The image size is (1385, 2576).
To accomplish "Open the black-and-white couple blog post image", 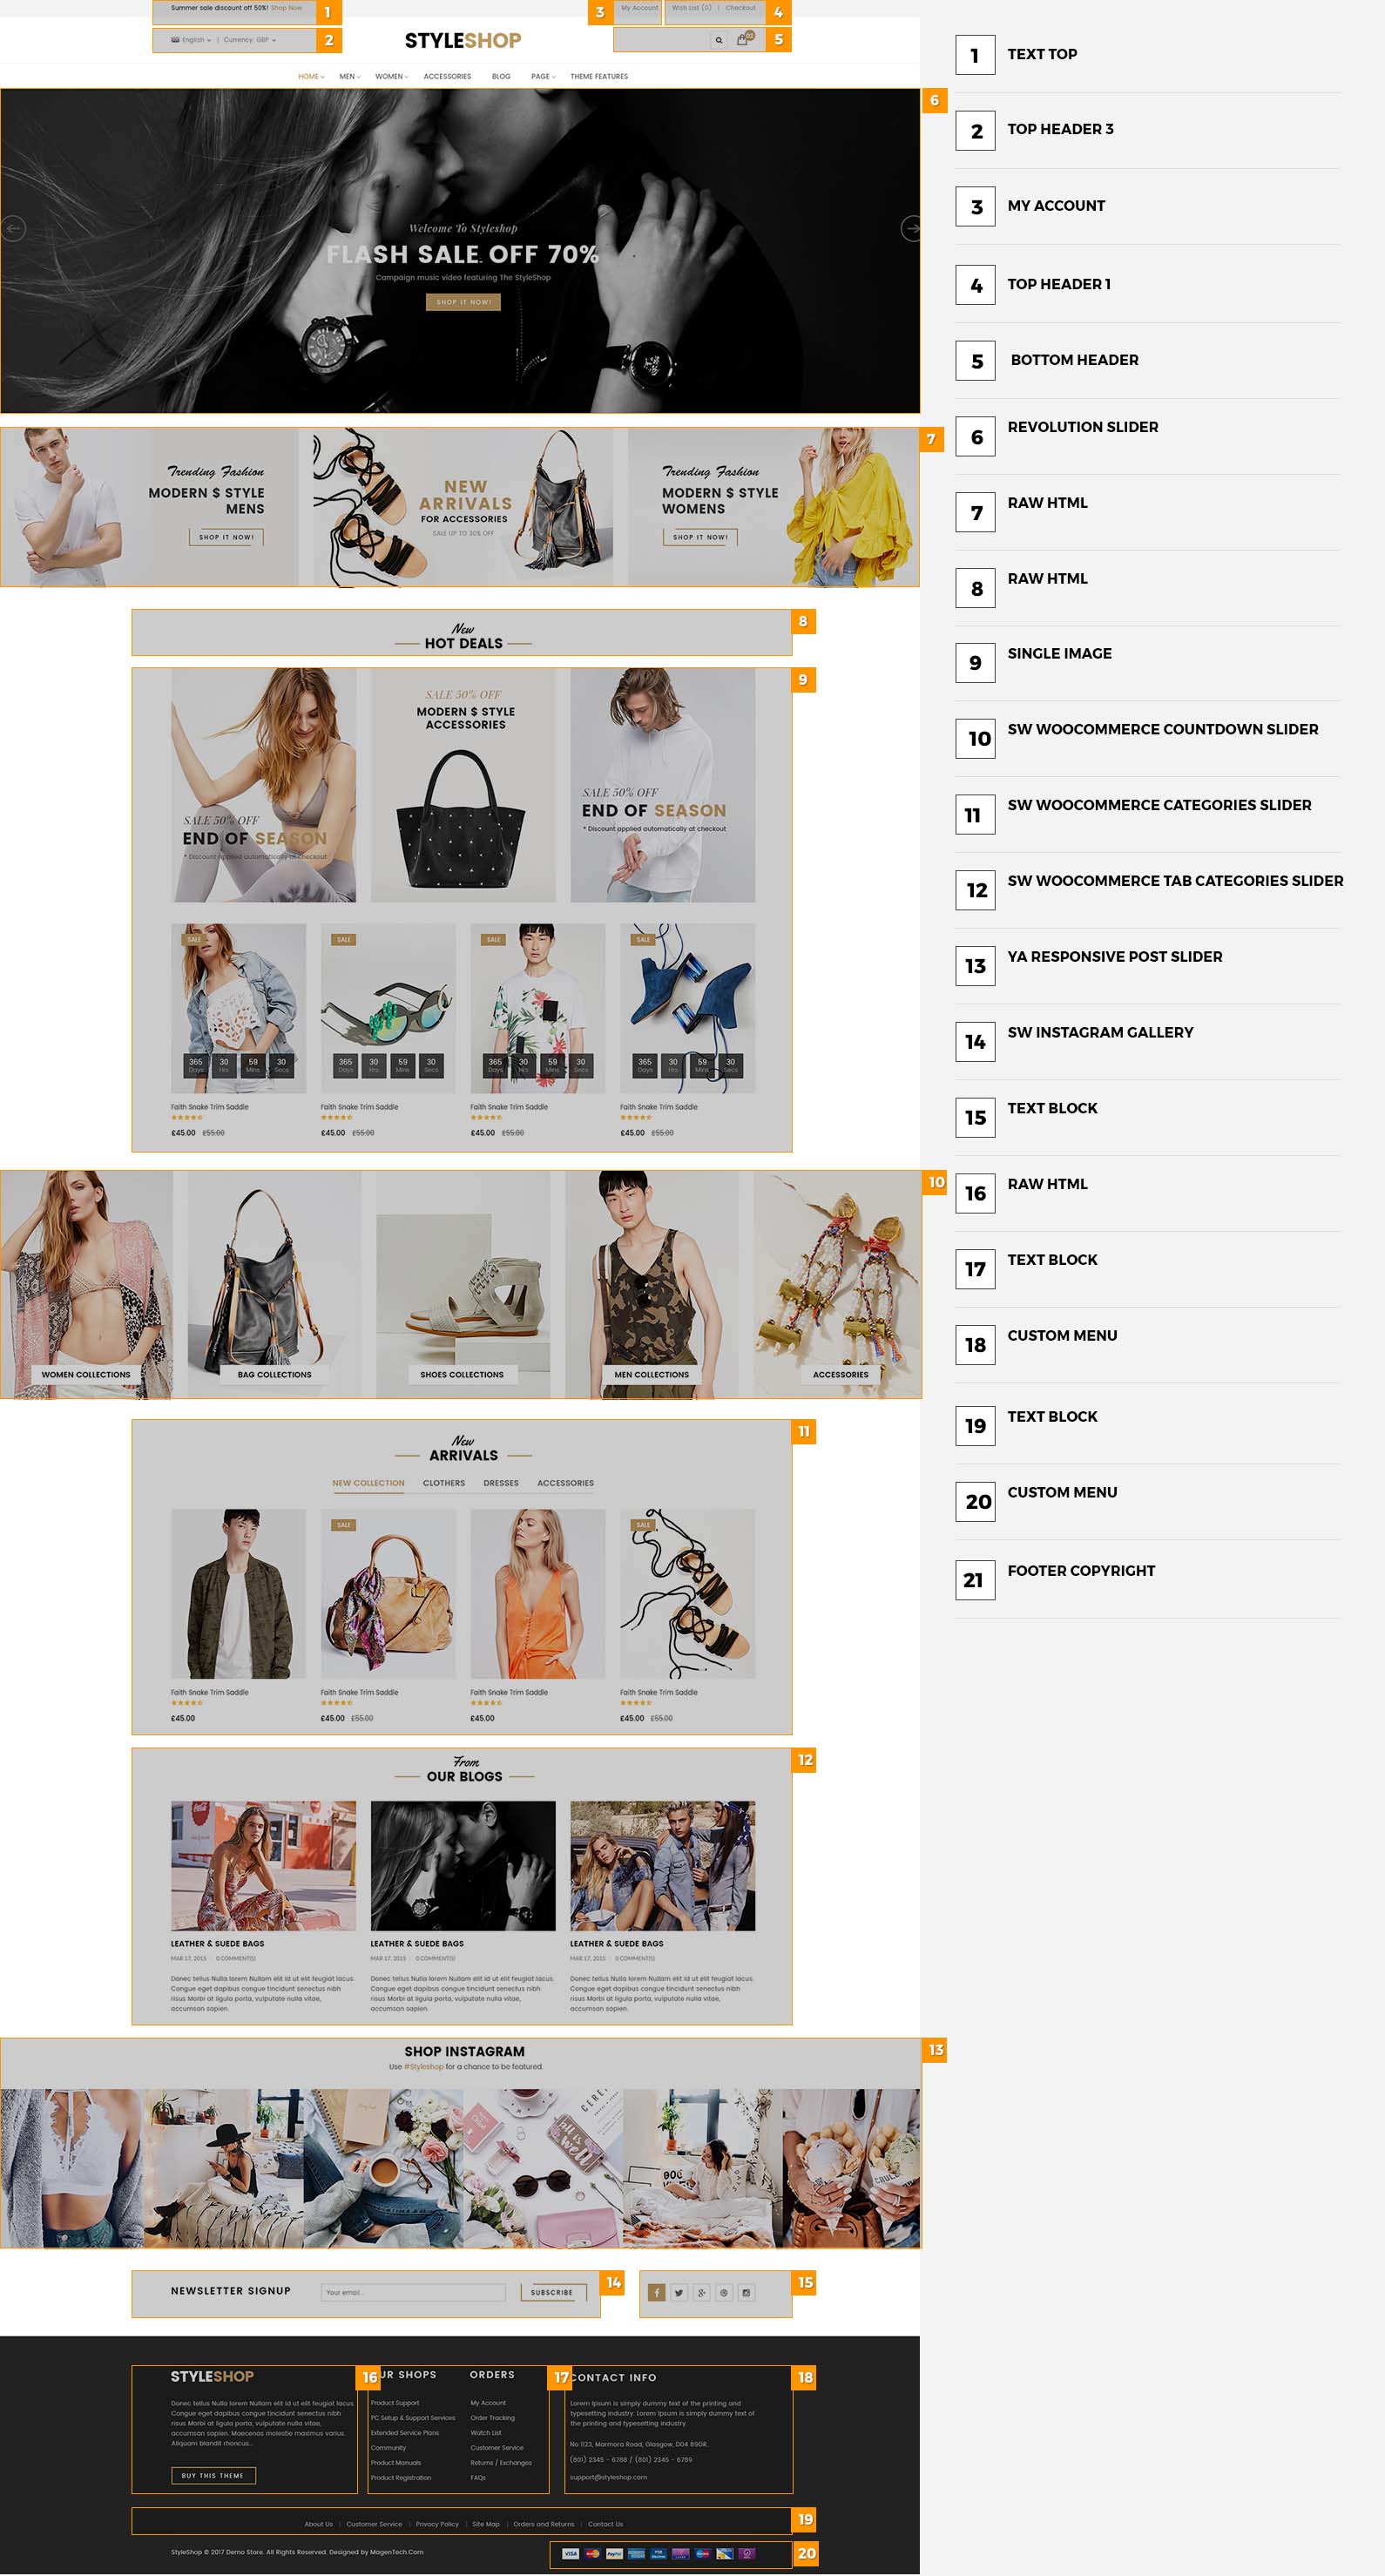I will tap(463, 1866).
